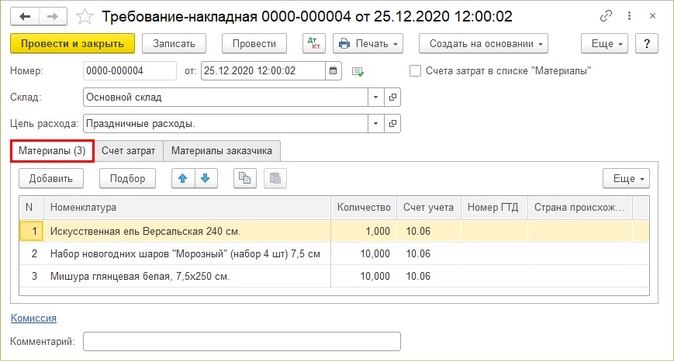Expand the Цель расхода dropdown list

tap(376, 124)
